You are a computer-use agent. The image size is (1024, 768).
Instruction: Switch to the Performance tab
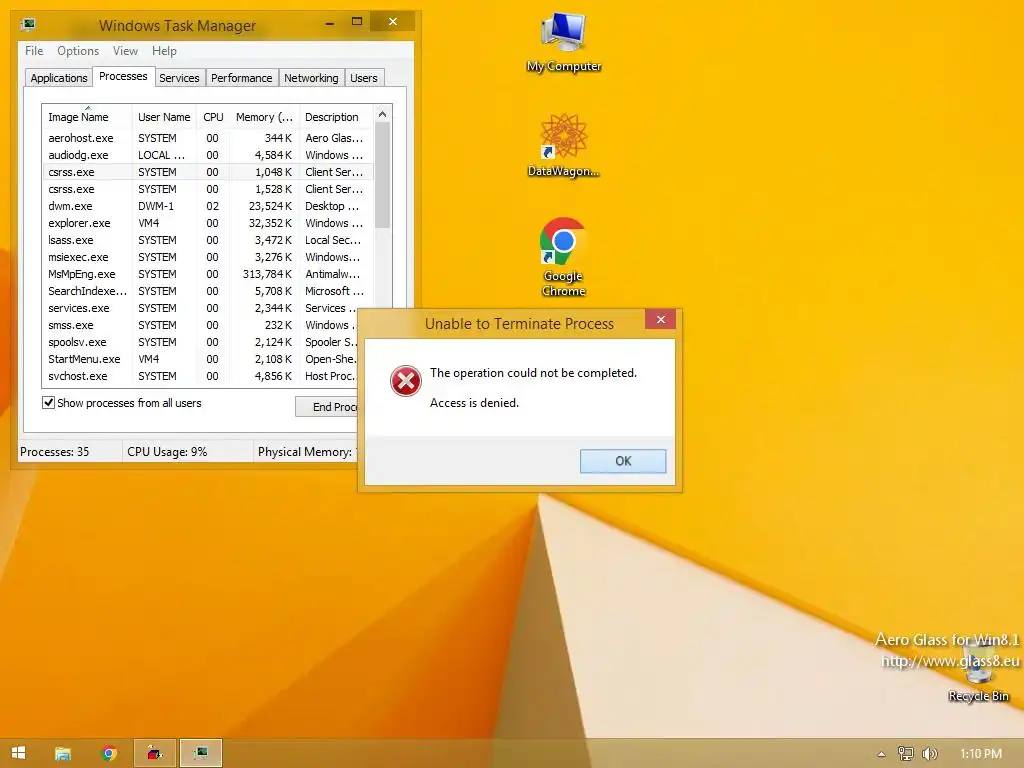tap(241, 78)
